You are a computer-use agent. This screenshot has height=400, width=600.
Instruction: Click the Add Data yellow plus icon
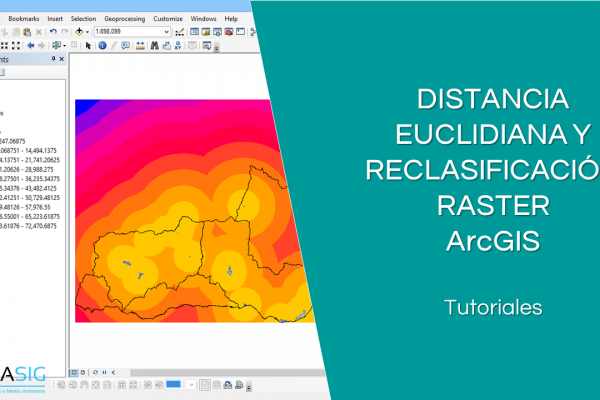point(79,32)
